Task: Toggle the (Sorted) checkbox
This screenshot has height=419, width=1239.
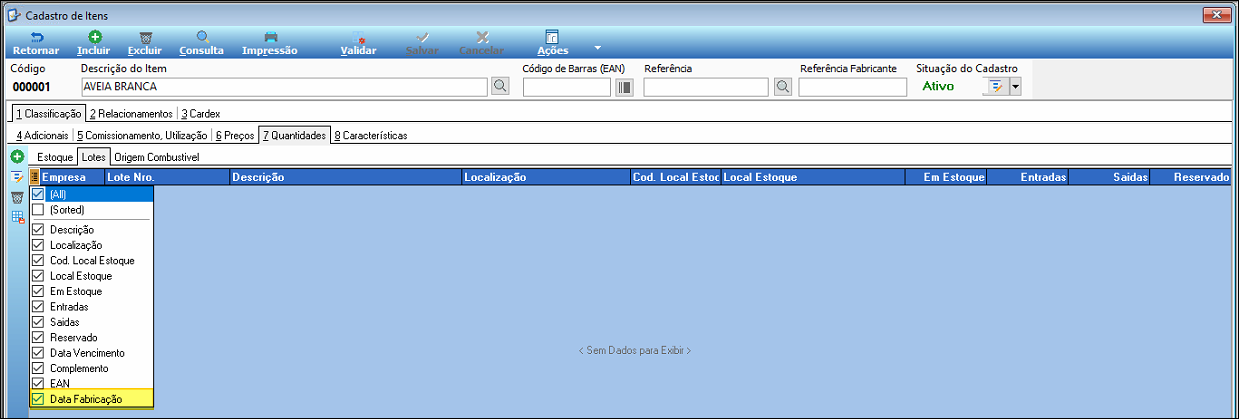Action: 38,210
